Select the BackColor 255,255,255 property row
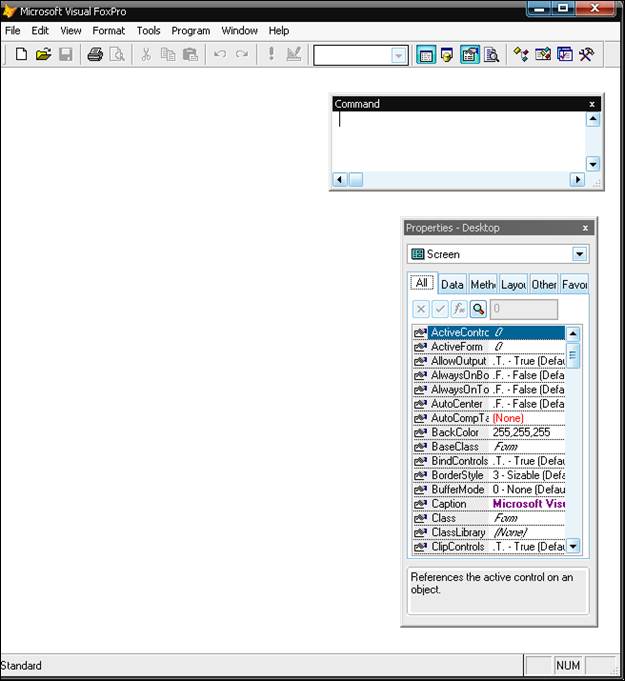The height and width of the screenshot is (681, 625). tap(489, 433)
